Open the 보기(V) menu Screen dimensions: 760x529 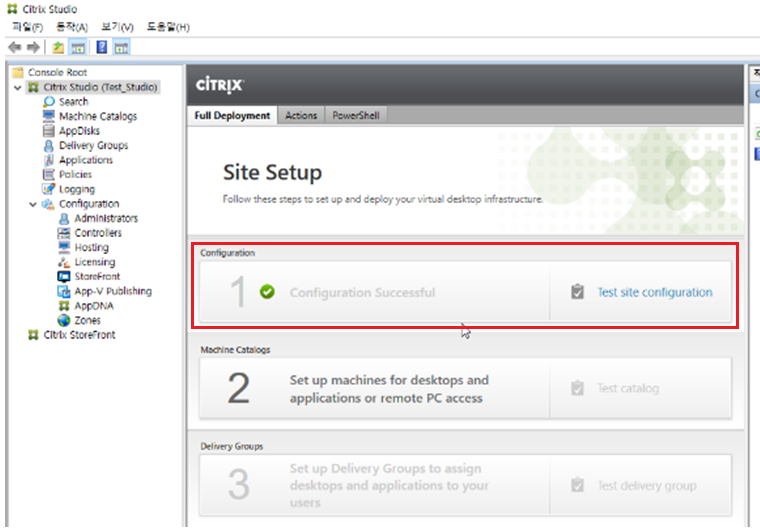coord(117,27)
